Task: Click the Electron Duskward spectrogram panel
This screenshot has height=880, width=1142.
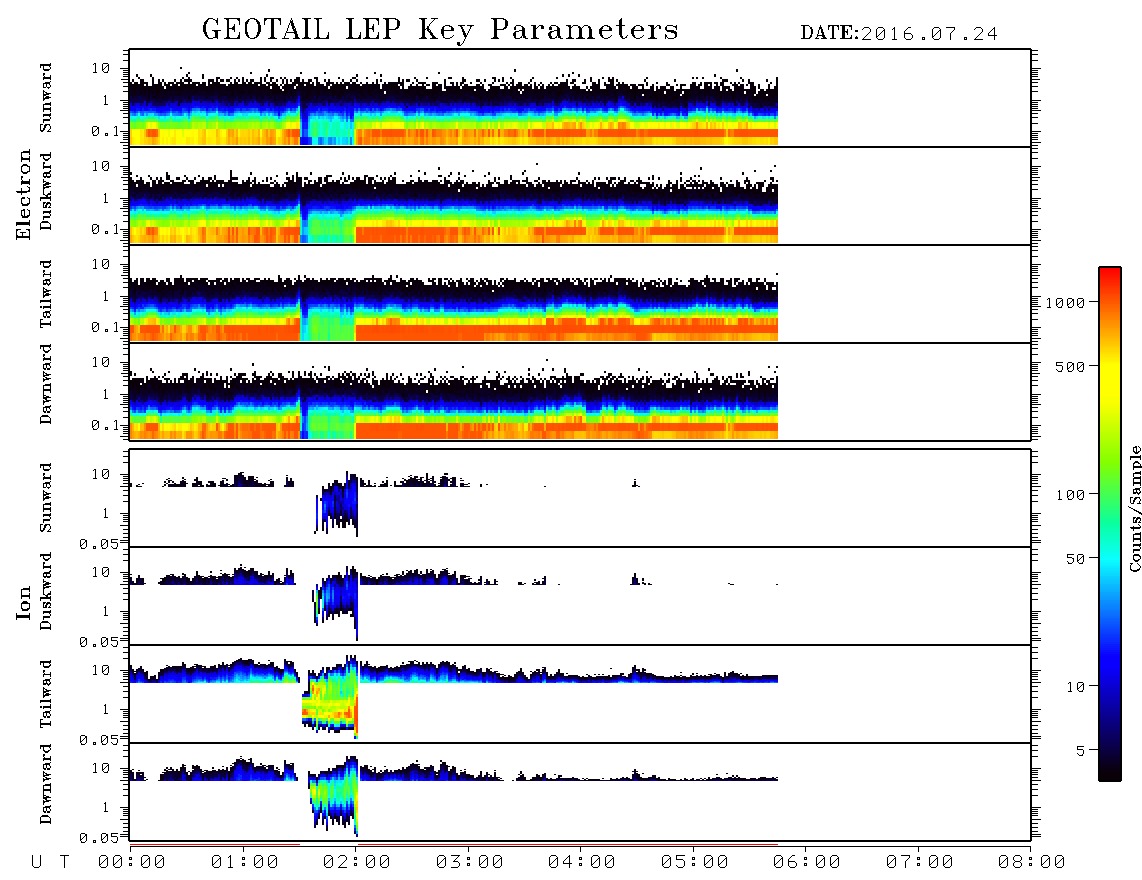Action: (580, 195)
